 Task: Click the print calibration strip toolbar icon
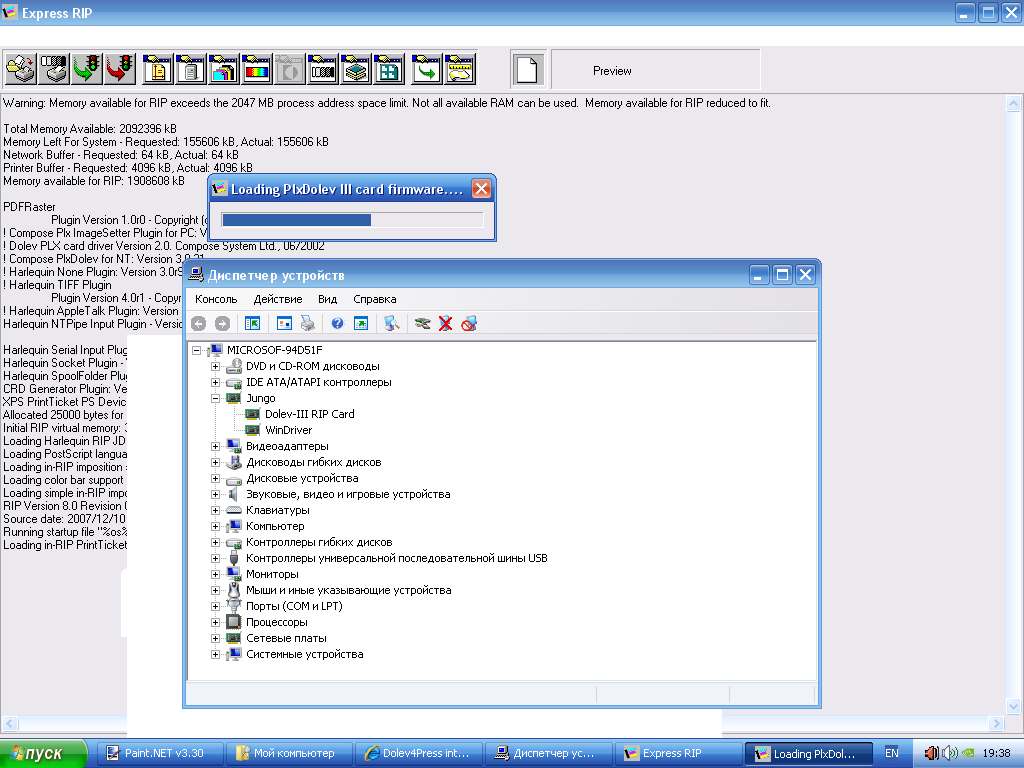click(54, 69)
